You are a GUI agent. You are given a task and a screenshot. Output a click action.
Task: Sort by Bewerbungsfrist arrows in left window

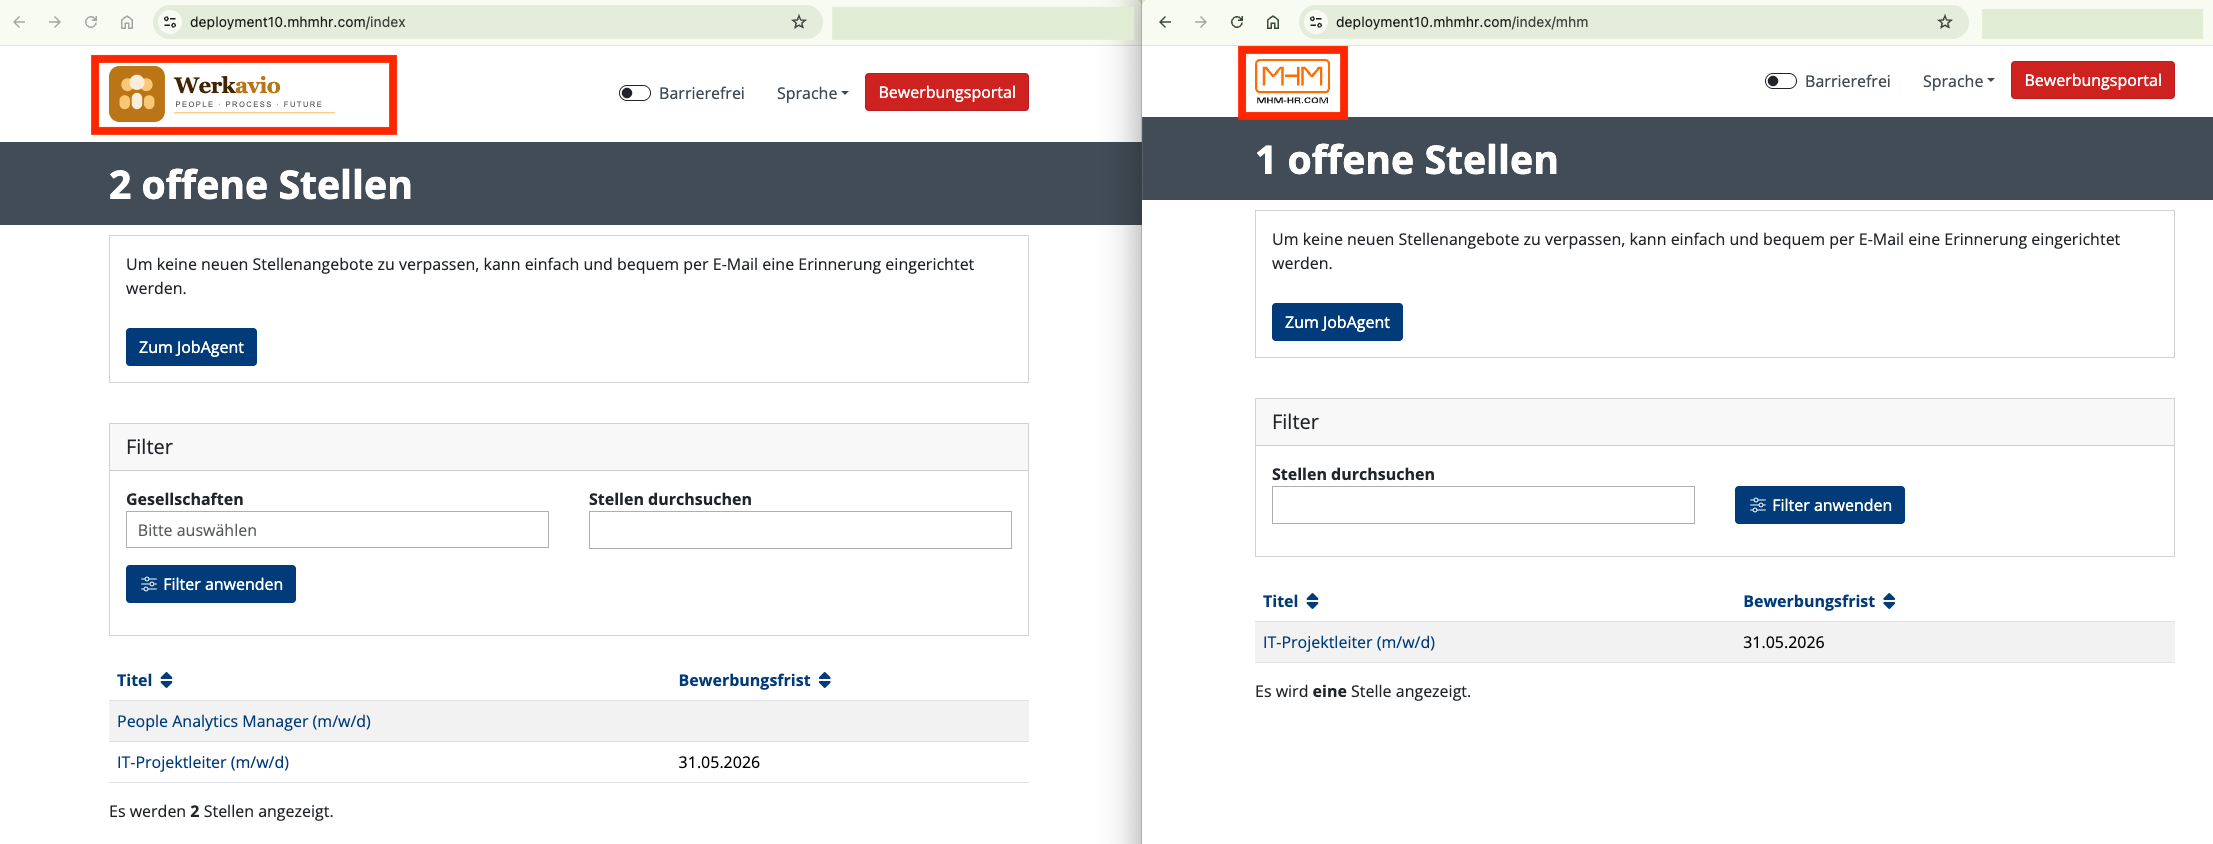(825, 680)
